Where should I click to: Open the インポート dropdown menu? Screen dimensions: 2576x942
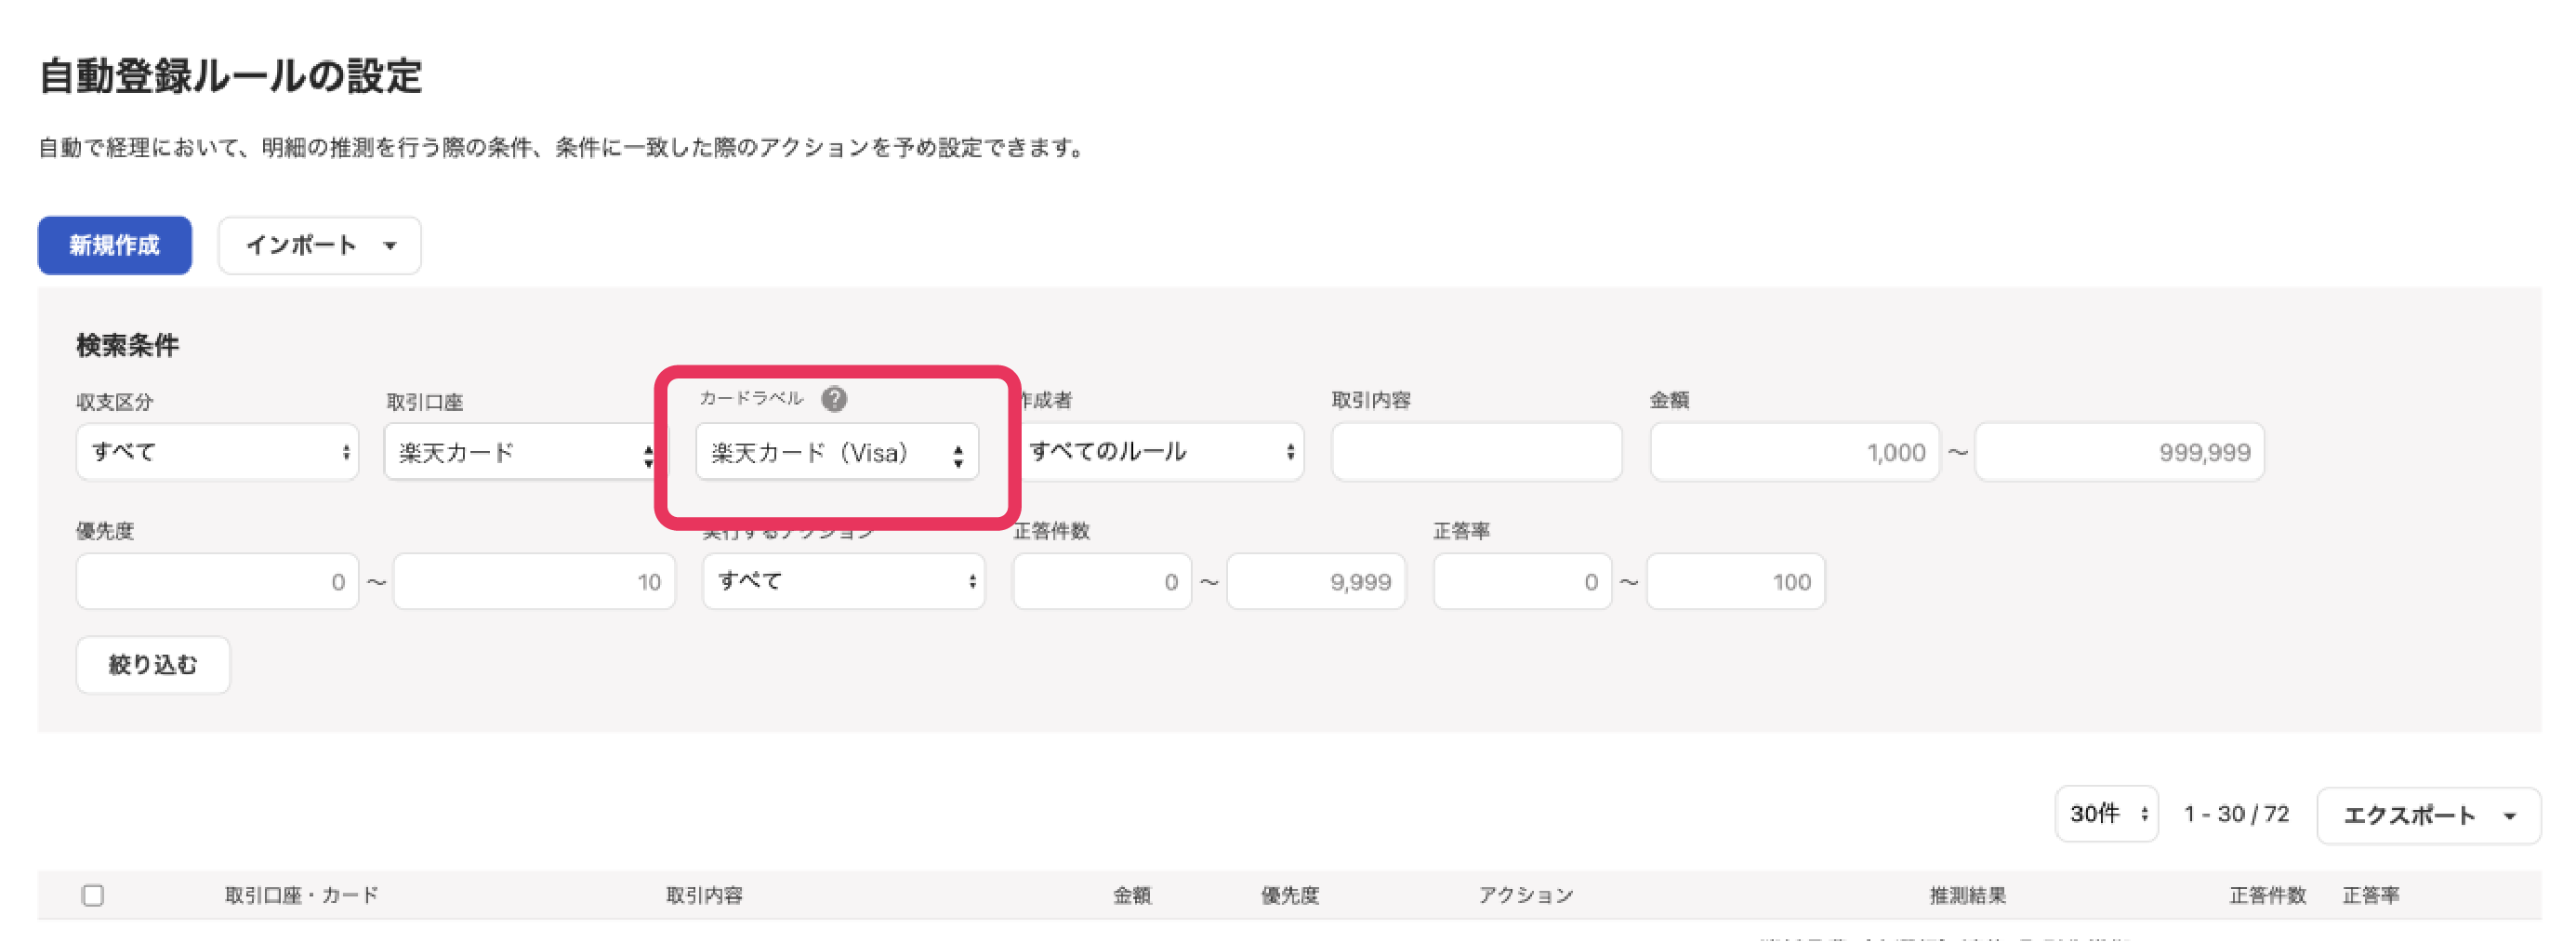click(320, 245)
